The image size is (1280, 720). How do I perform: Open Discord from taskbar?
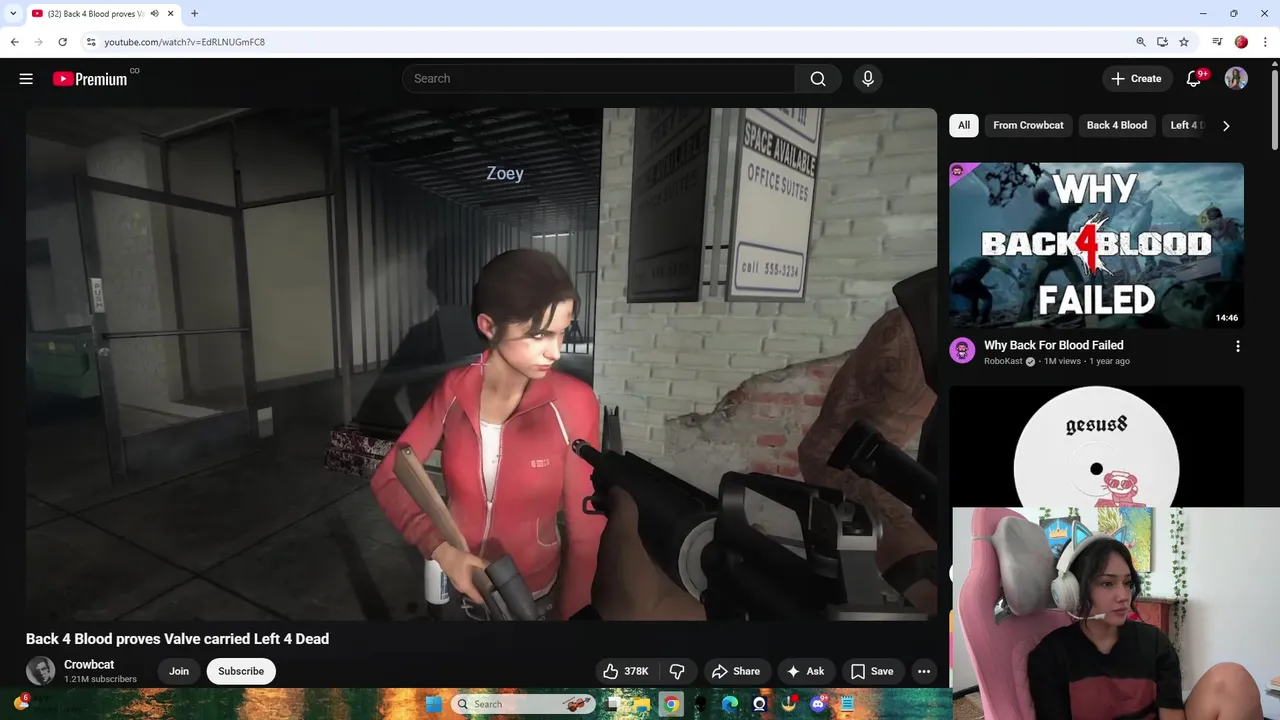tap(819, 704)
